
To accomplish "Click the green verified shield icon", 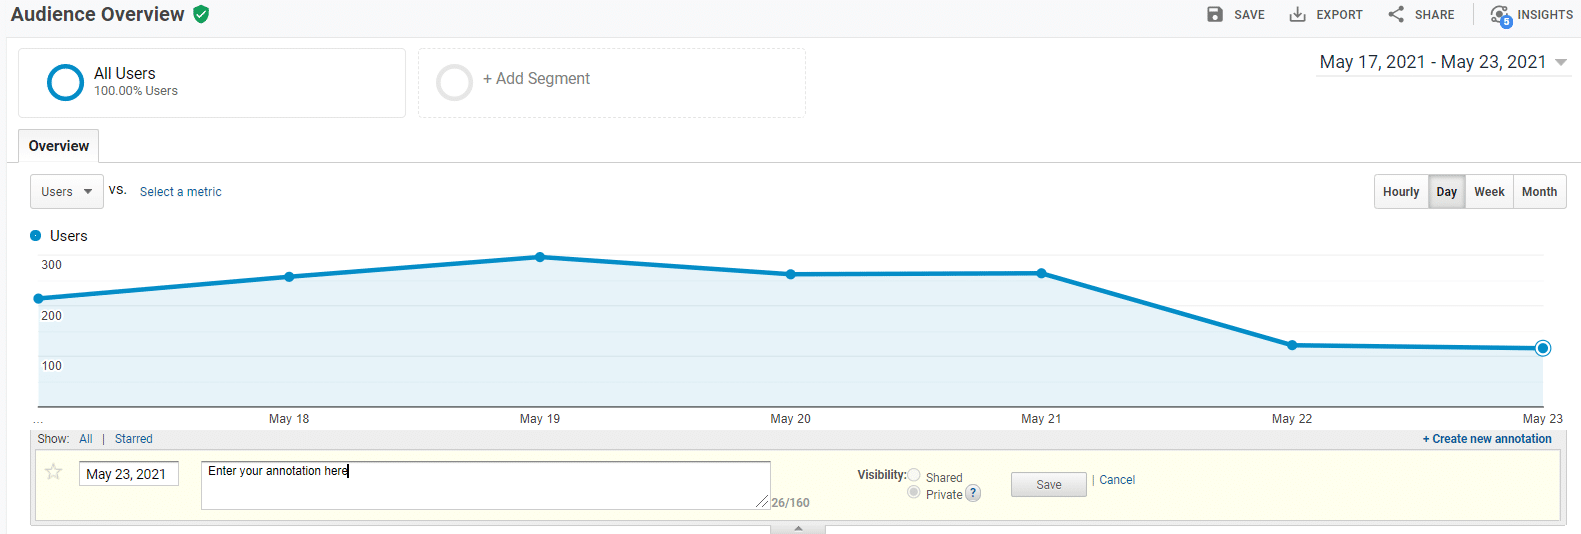I will pyautogui.click(x=201, y=14).
